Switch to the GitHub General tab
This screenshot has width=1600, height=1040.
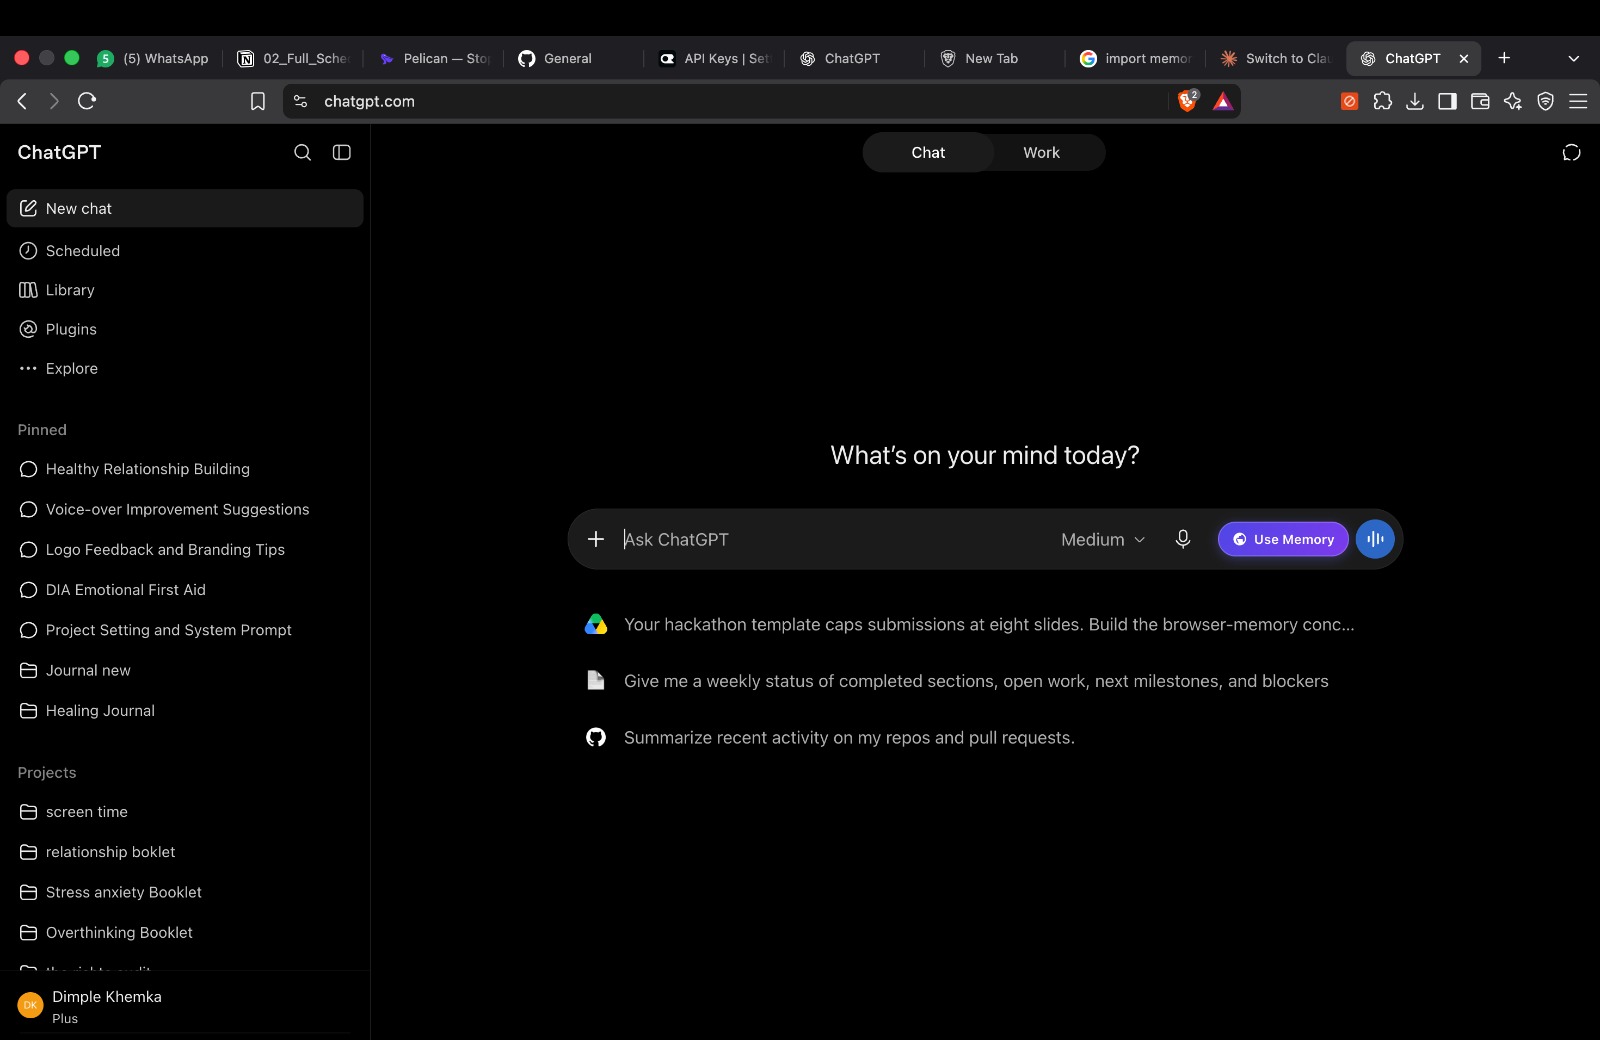(574, 58)
